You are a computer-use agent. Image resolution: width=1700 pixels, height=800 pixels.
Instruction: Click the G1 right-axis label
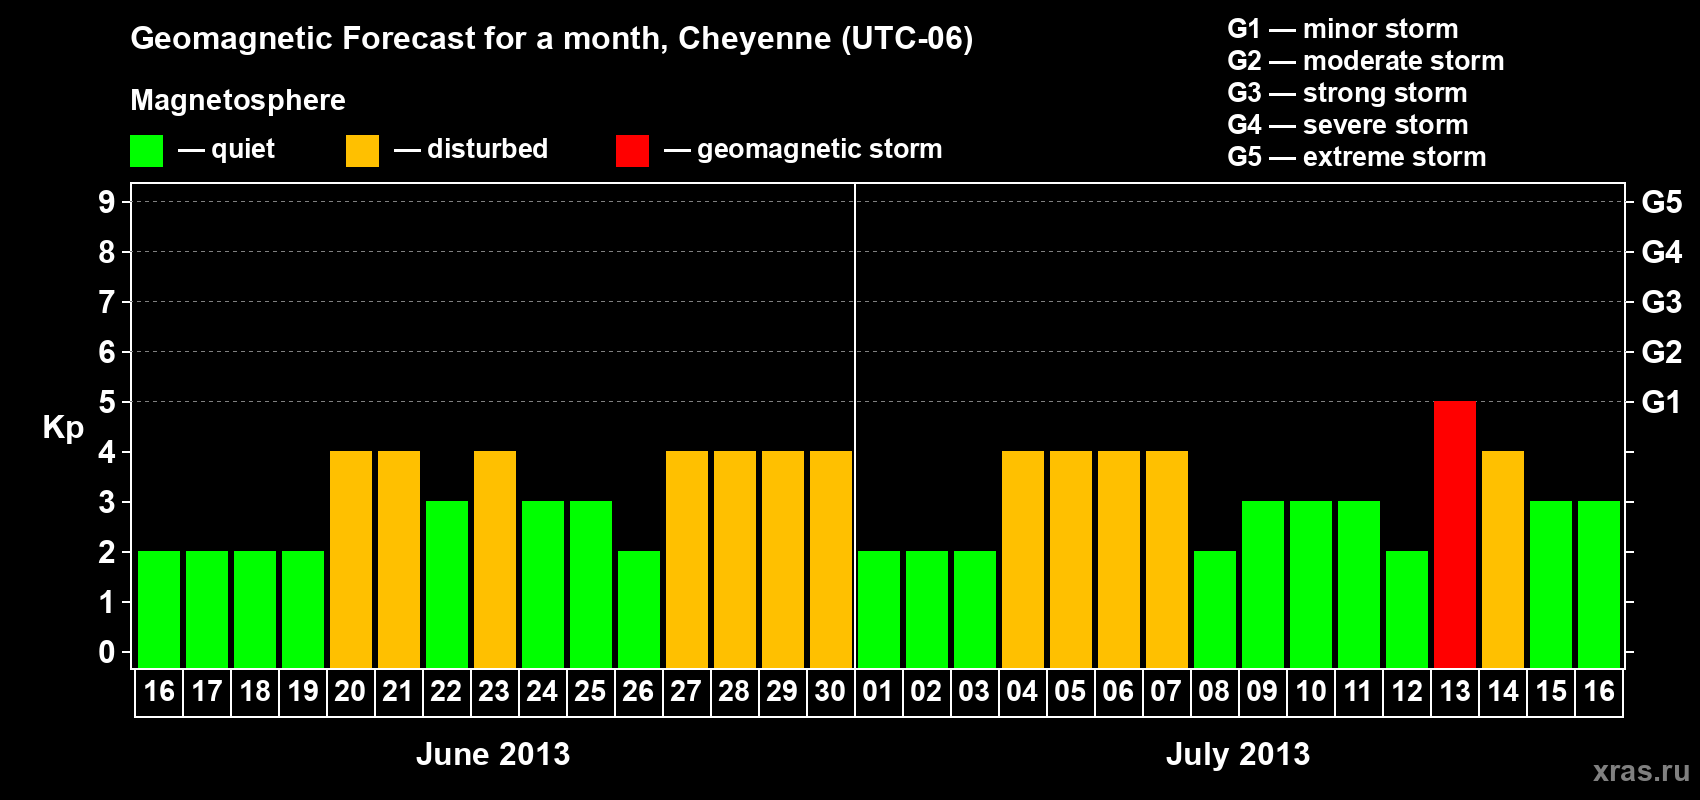point(1662,402)
